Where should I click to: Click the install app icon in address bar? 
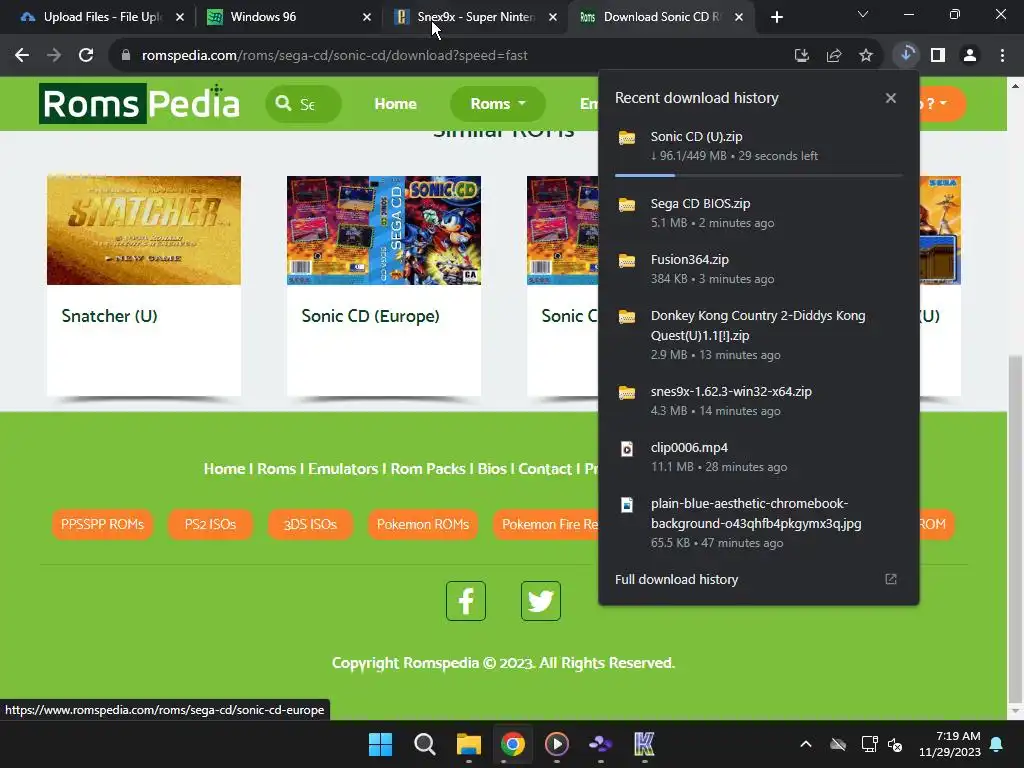click(801, 56)
